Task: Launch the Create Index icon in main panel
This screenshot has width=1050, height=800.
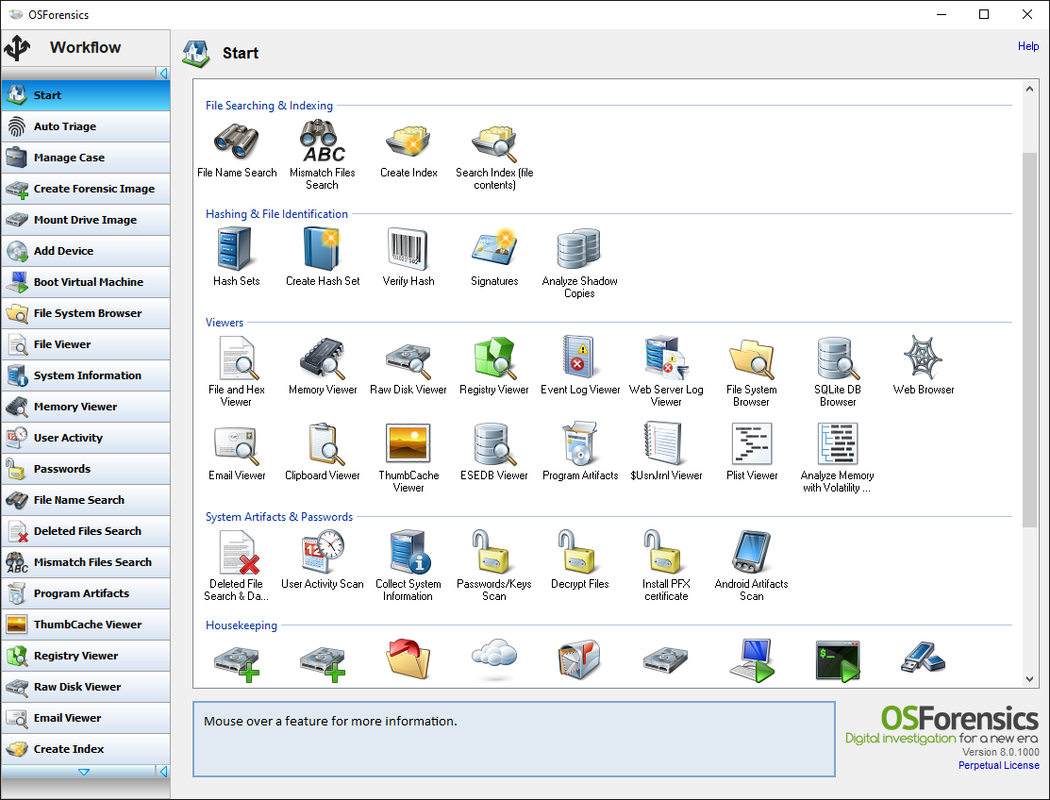Action: coord(408,141)
